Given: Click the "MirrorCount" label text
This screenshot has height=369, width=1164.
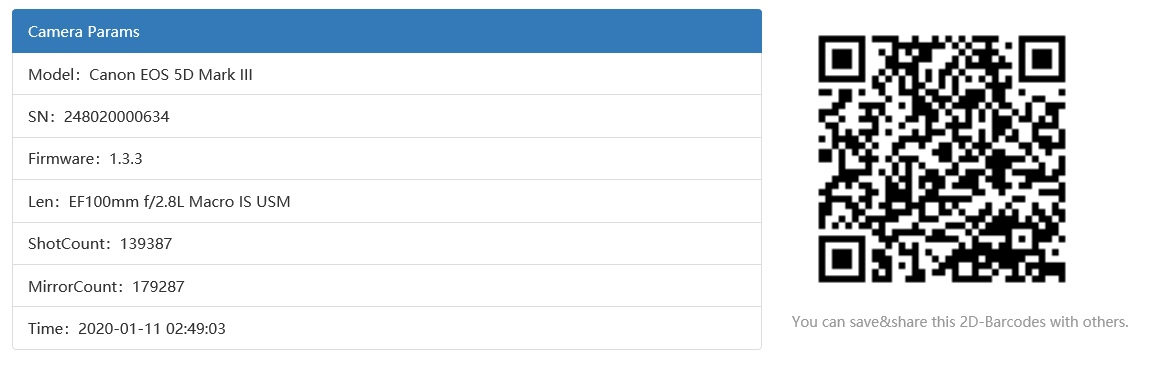Looking at the screenshot, I should pos(71,286).
